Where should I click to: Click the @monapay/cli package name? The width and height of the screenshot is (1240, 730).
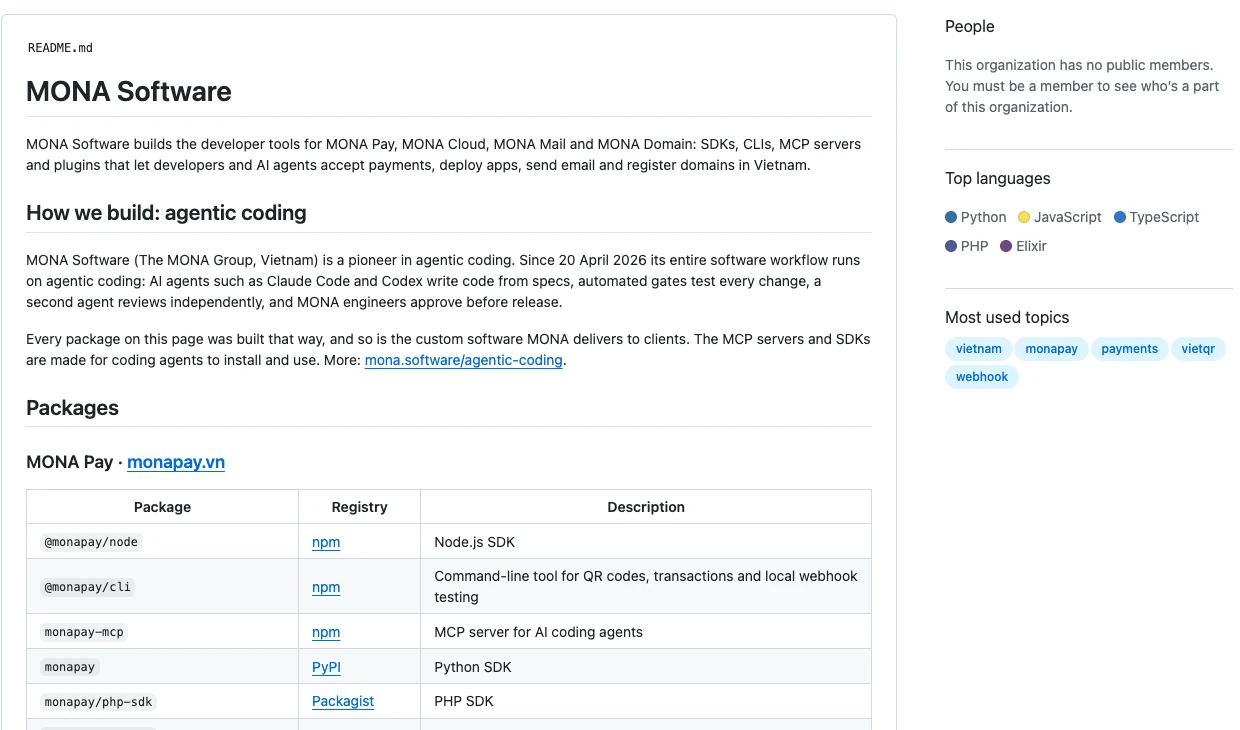[87, 587]
